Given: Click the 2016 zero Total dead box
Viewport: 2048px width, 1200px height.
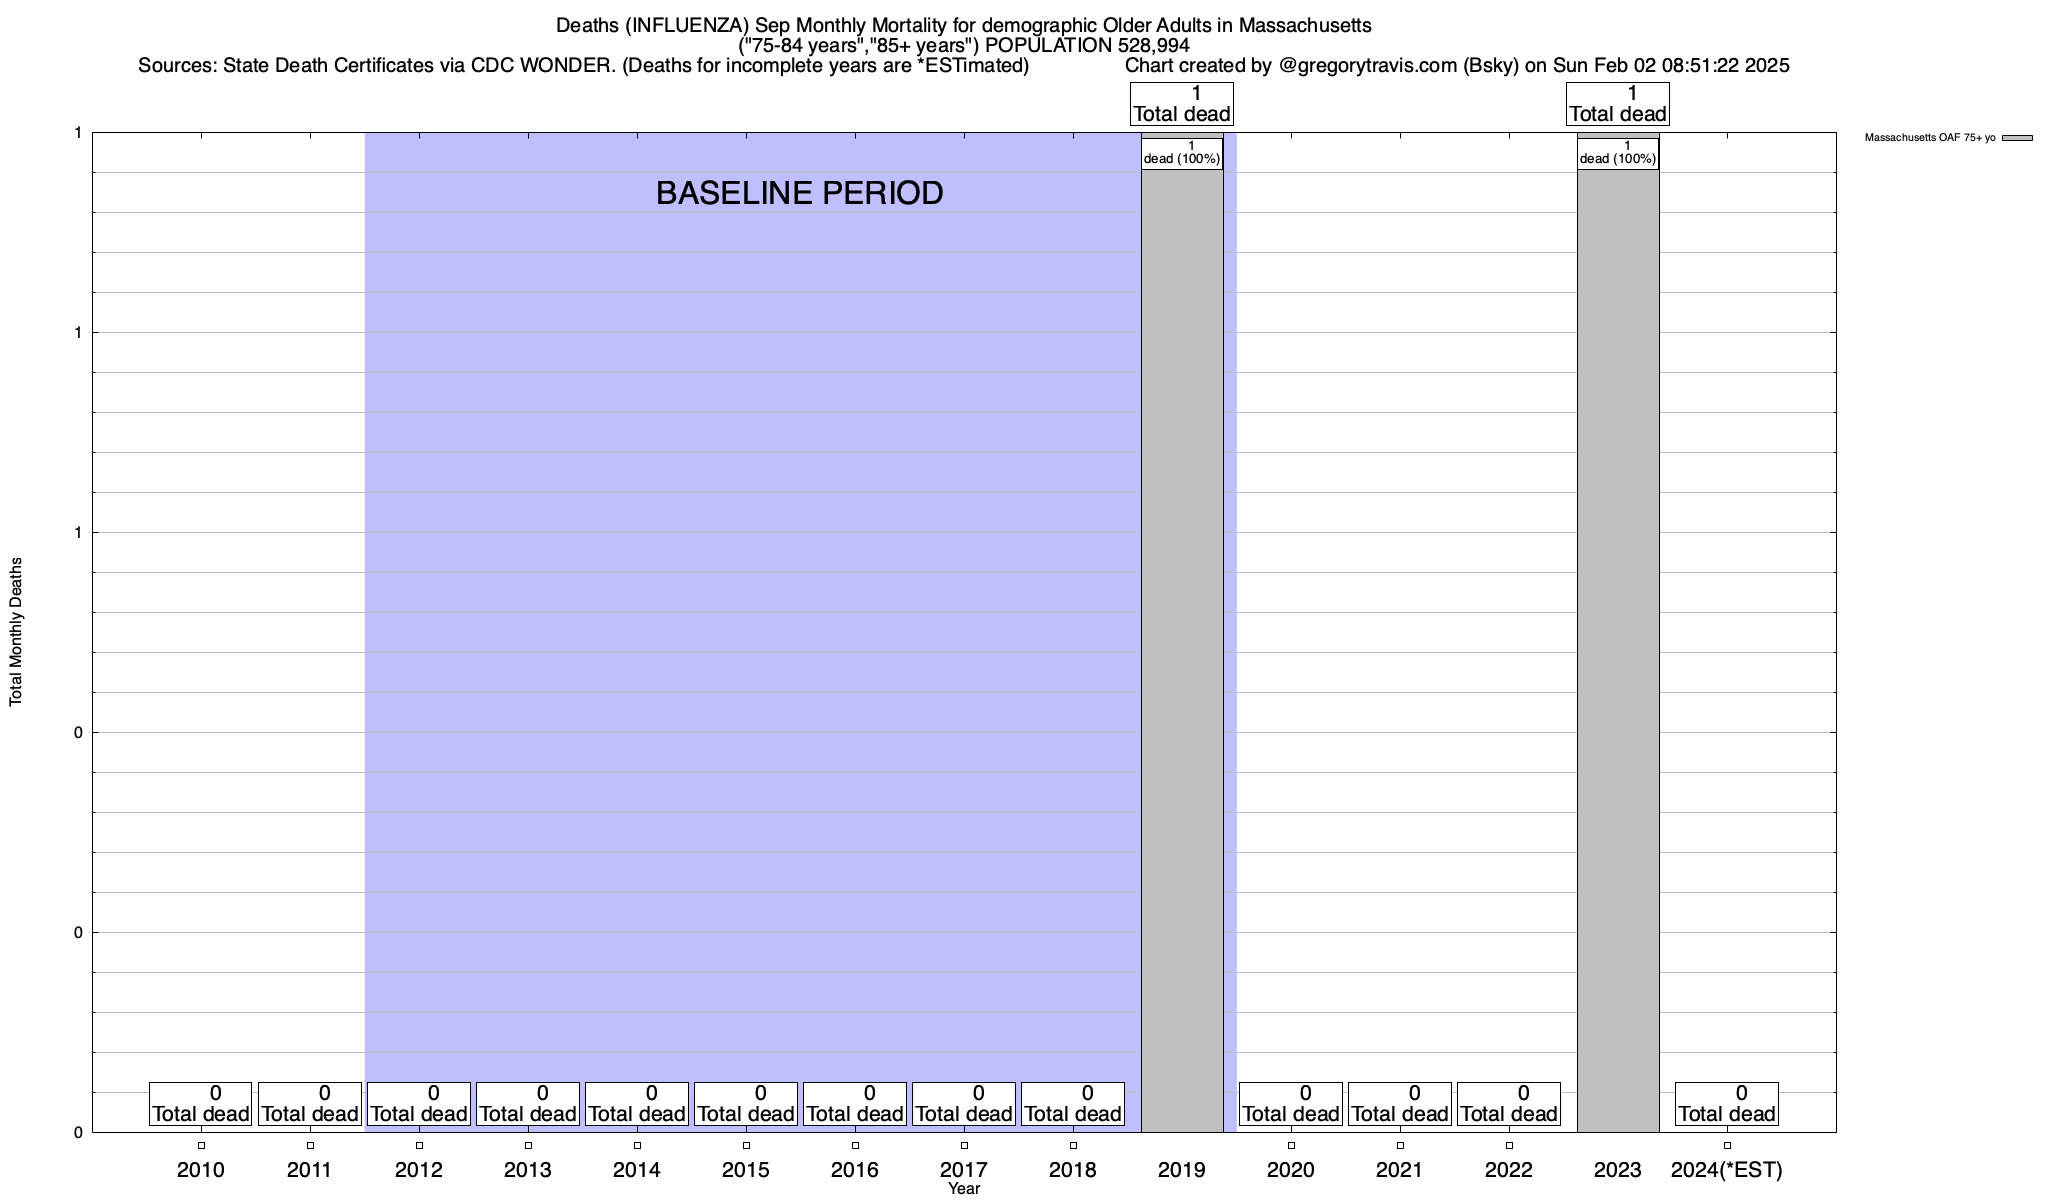Looking at the screenshot, I should pos(855,1104).
